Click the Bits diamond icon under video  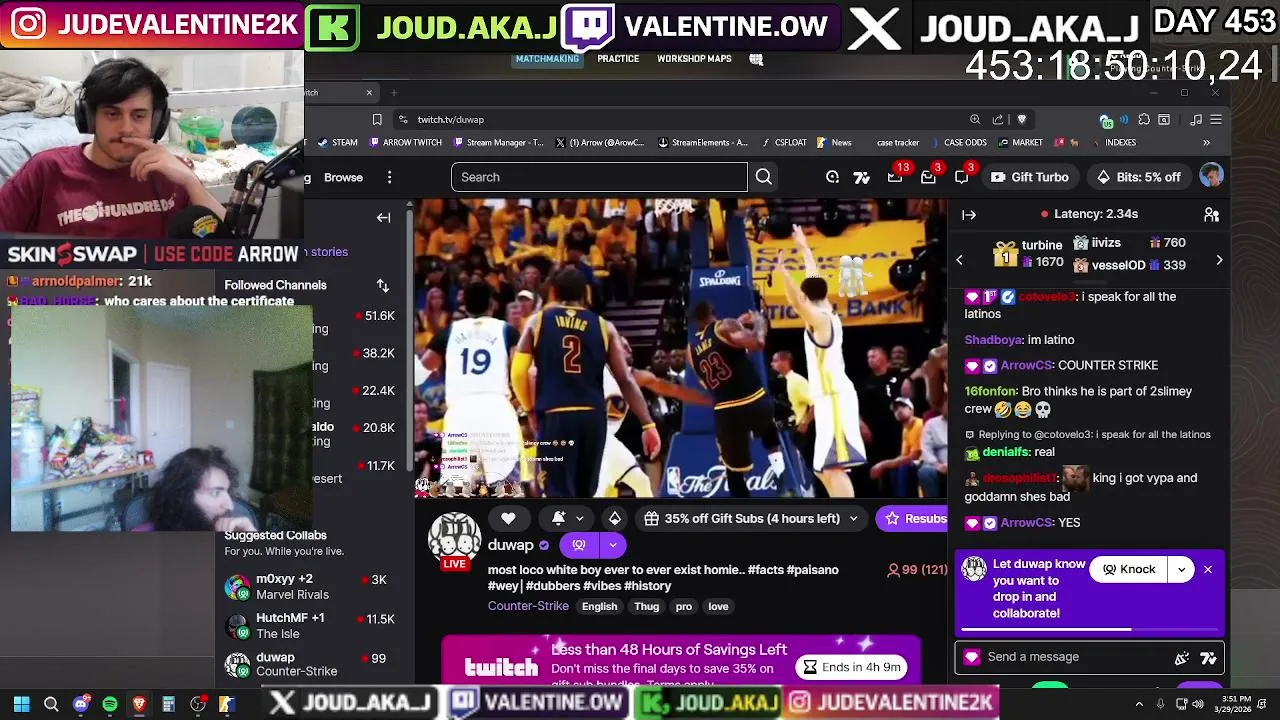point(614,518)
